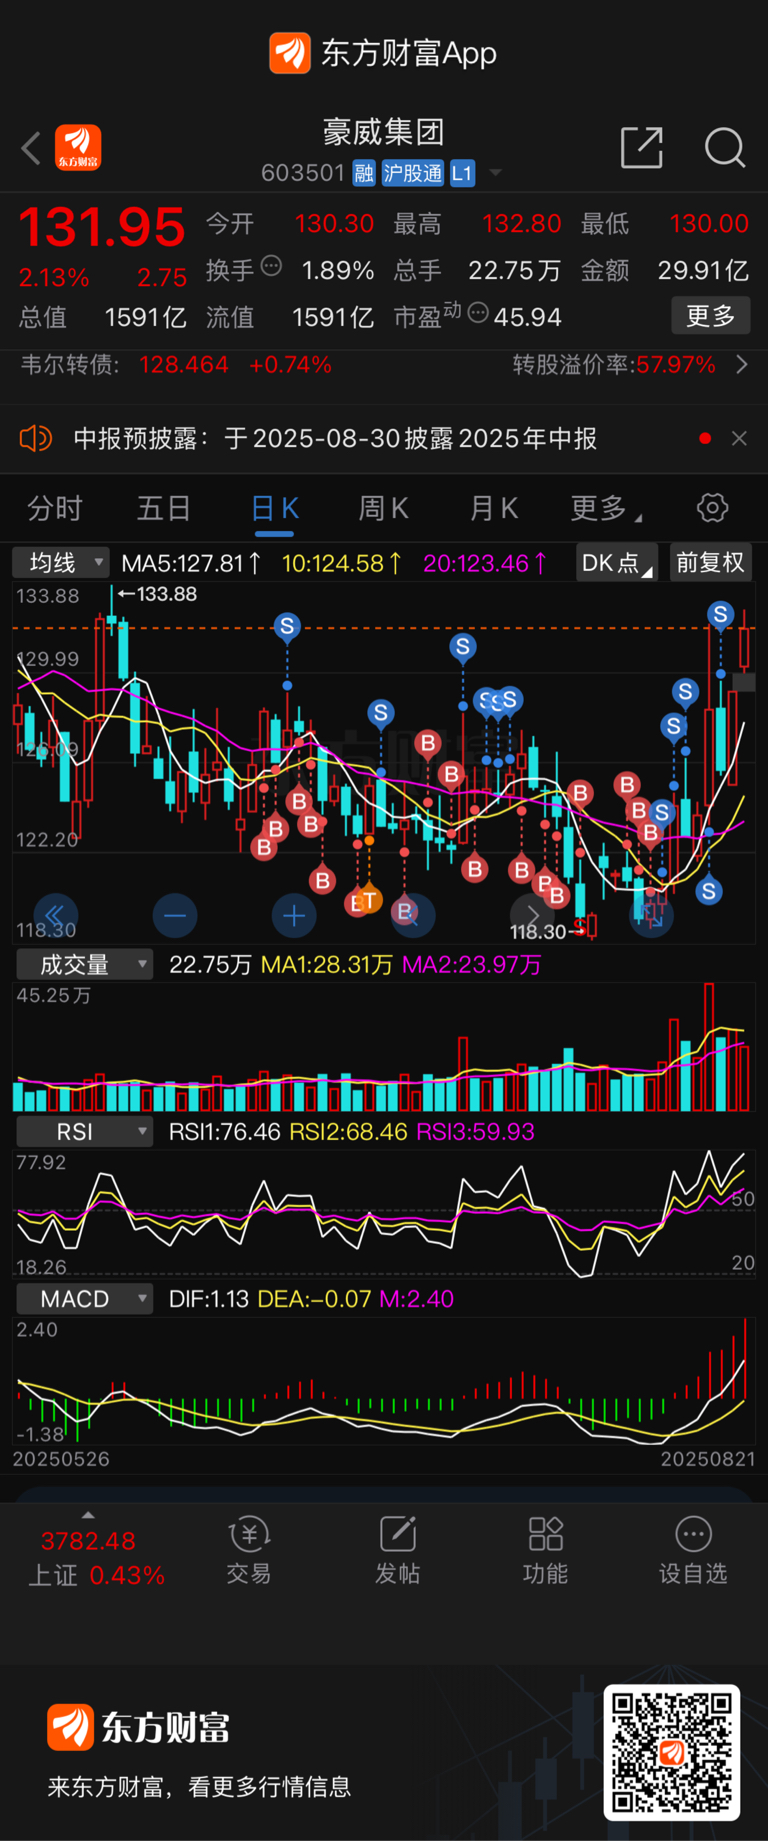Image resolution: width=769 pixels, height=1841 pixels.
Task: Open the RSI indicator dropdown
Action: point(84,1132)
